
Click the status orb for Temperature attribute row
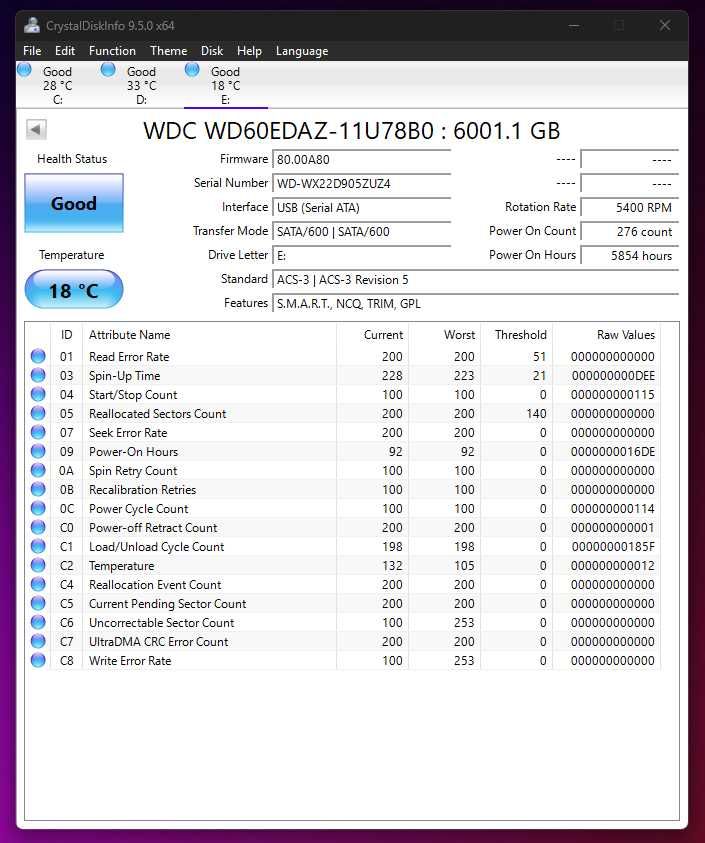[38, 565]
